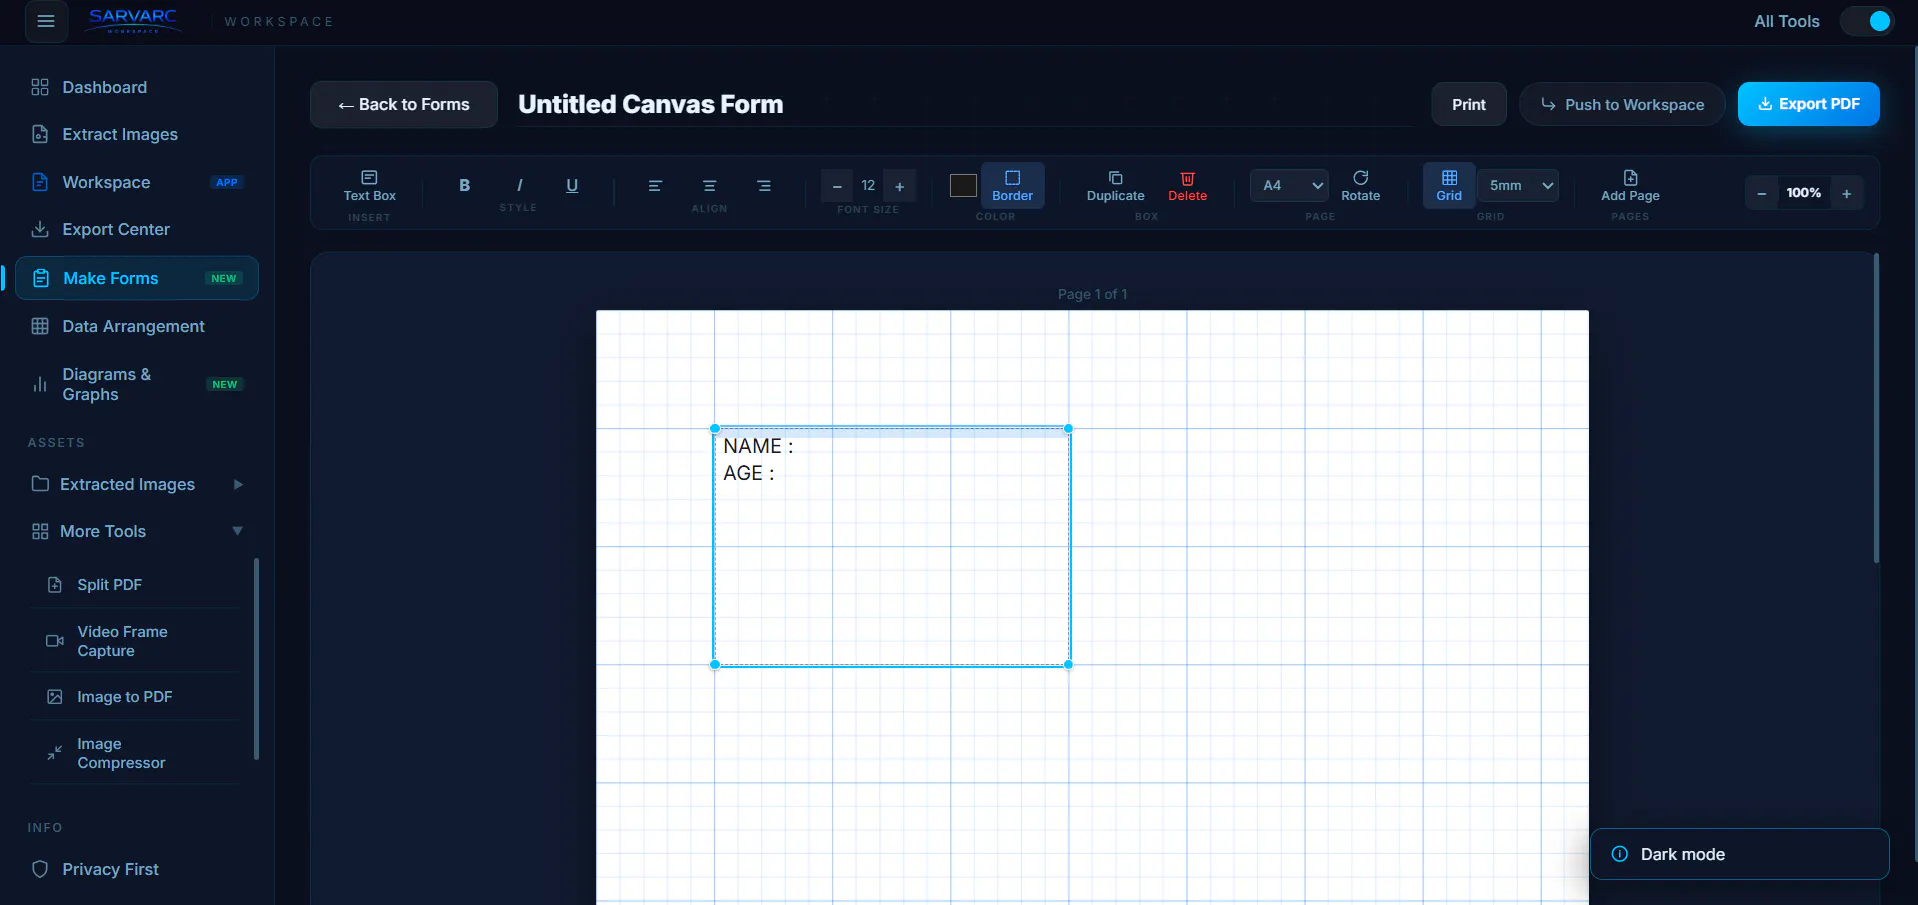Image resolution: width=1918 pixels, height=905 pixels.
Task: Toggle bold style
Action: [464, 185]
